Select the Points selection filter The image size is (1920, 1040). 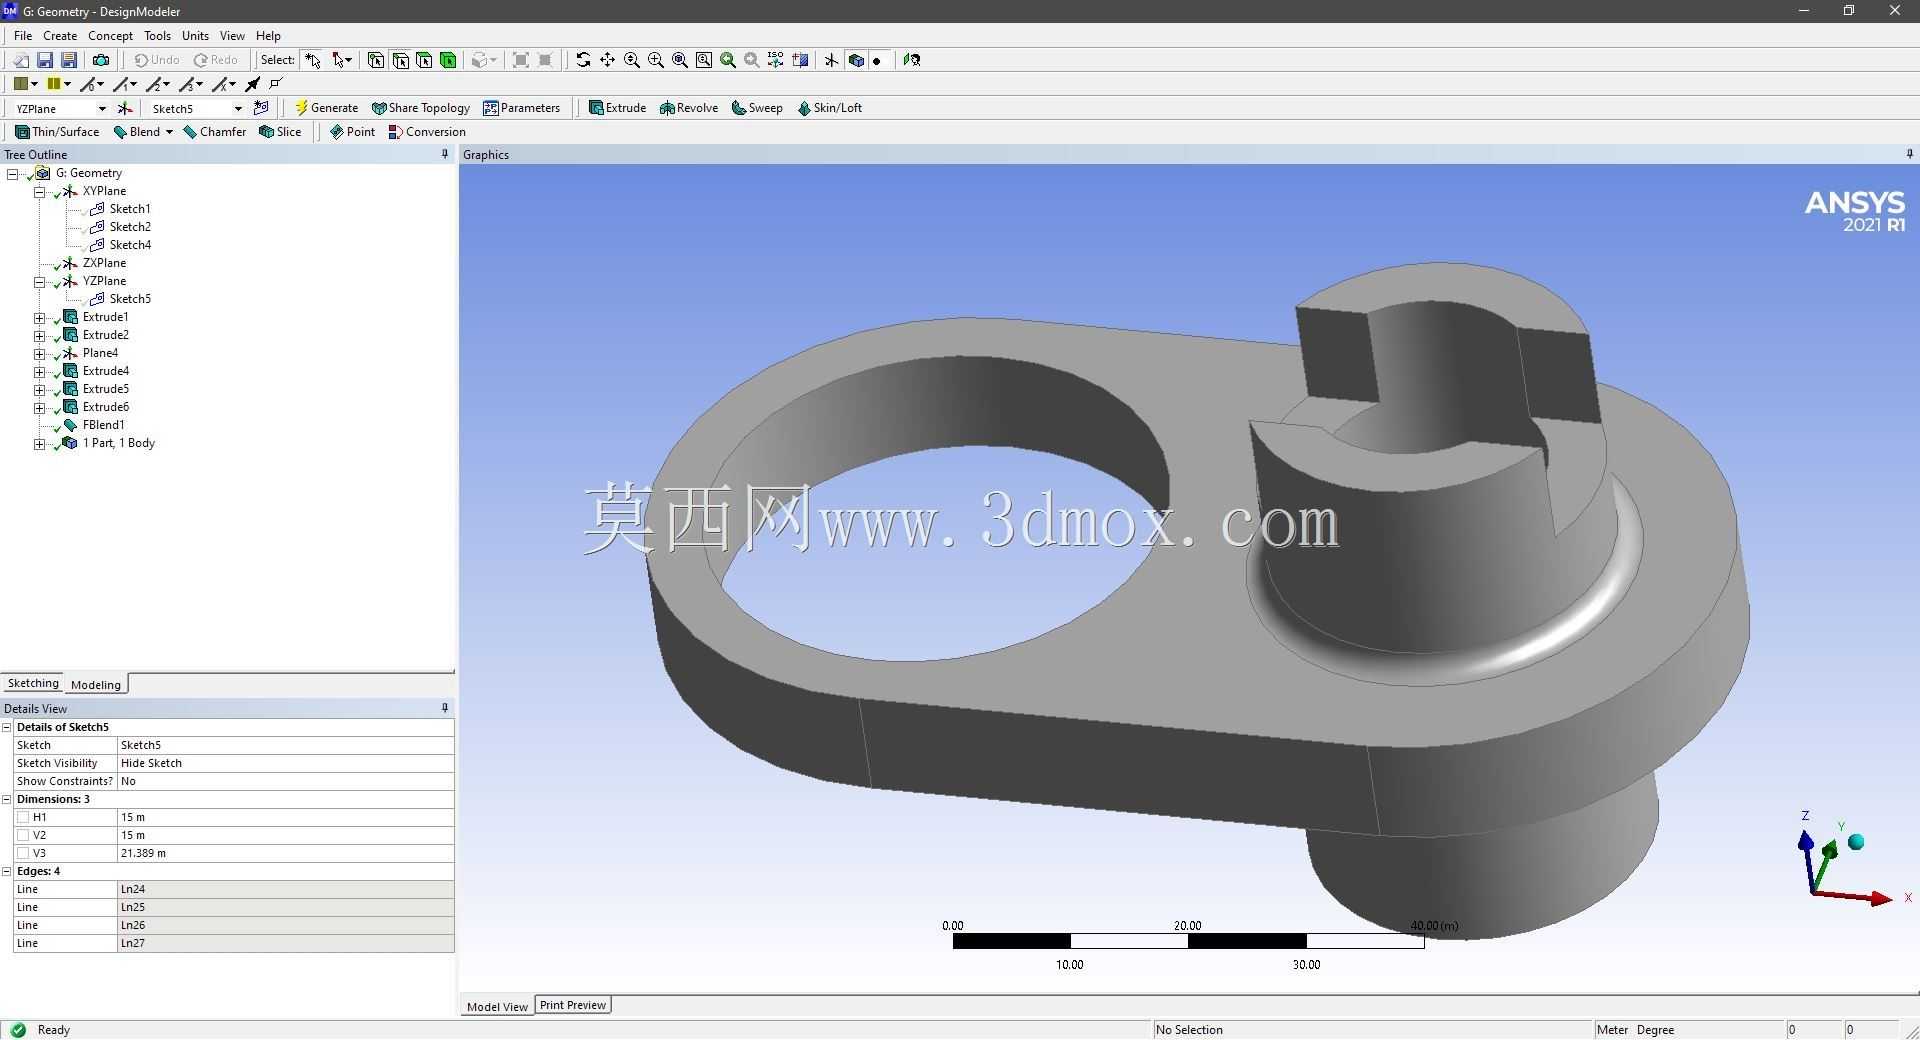click(376, 60)
